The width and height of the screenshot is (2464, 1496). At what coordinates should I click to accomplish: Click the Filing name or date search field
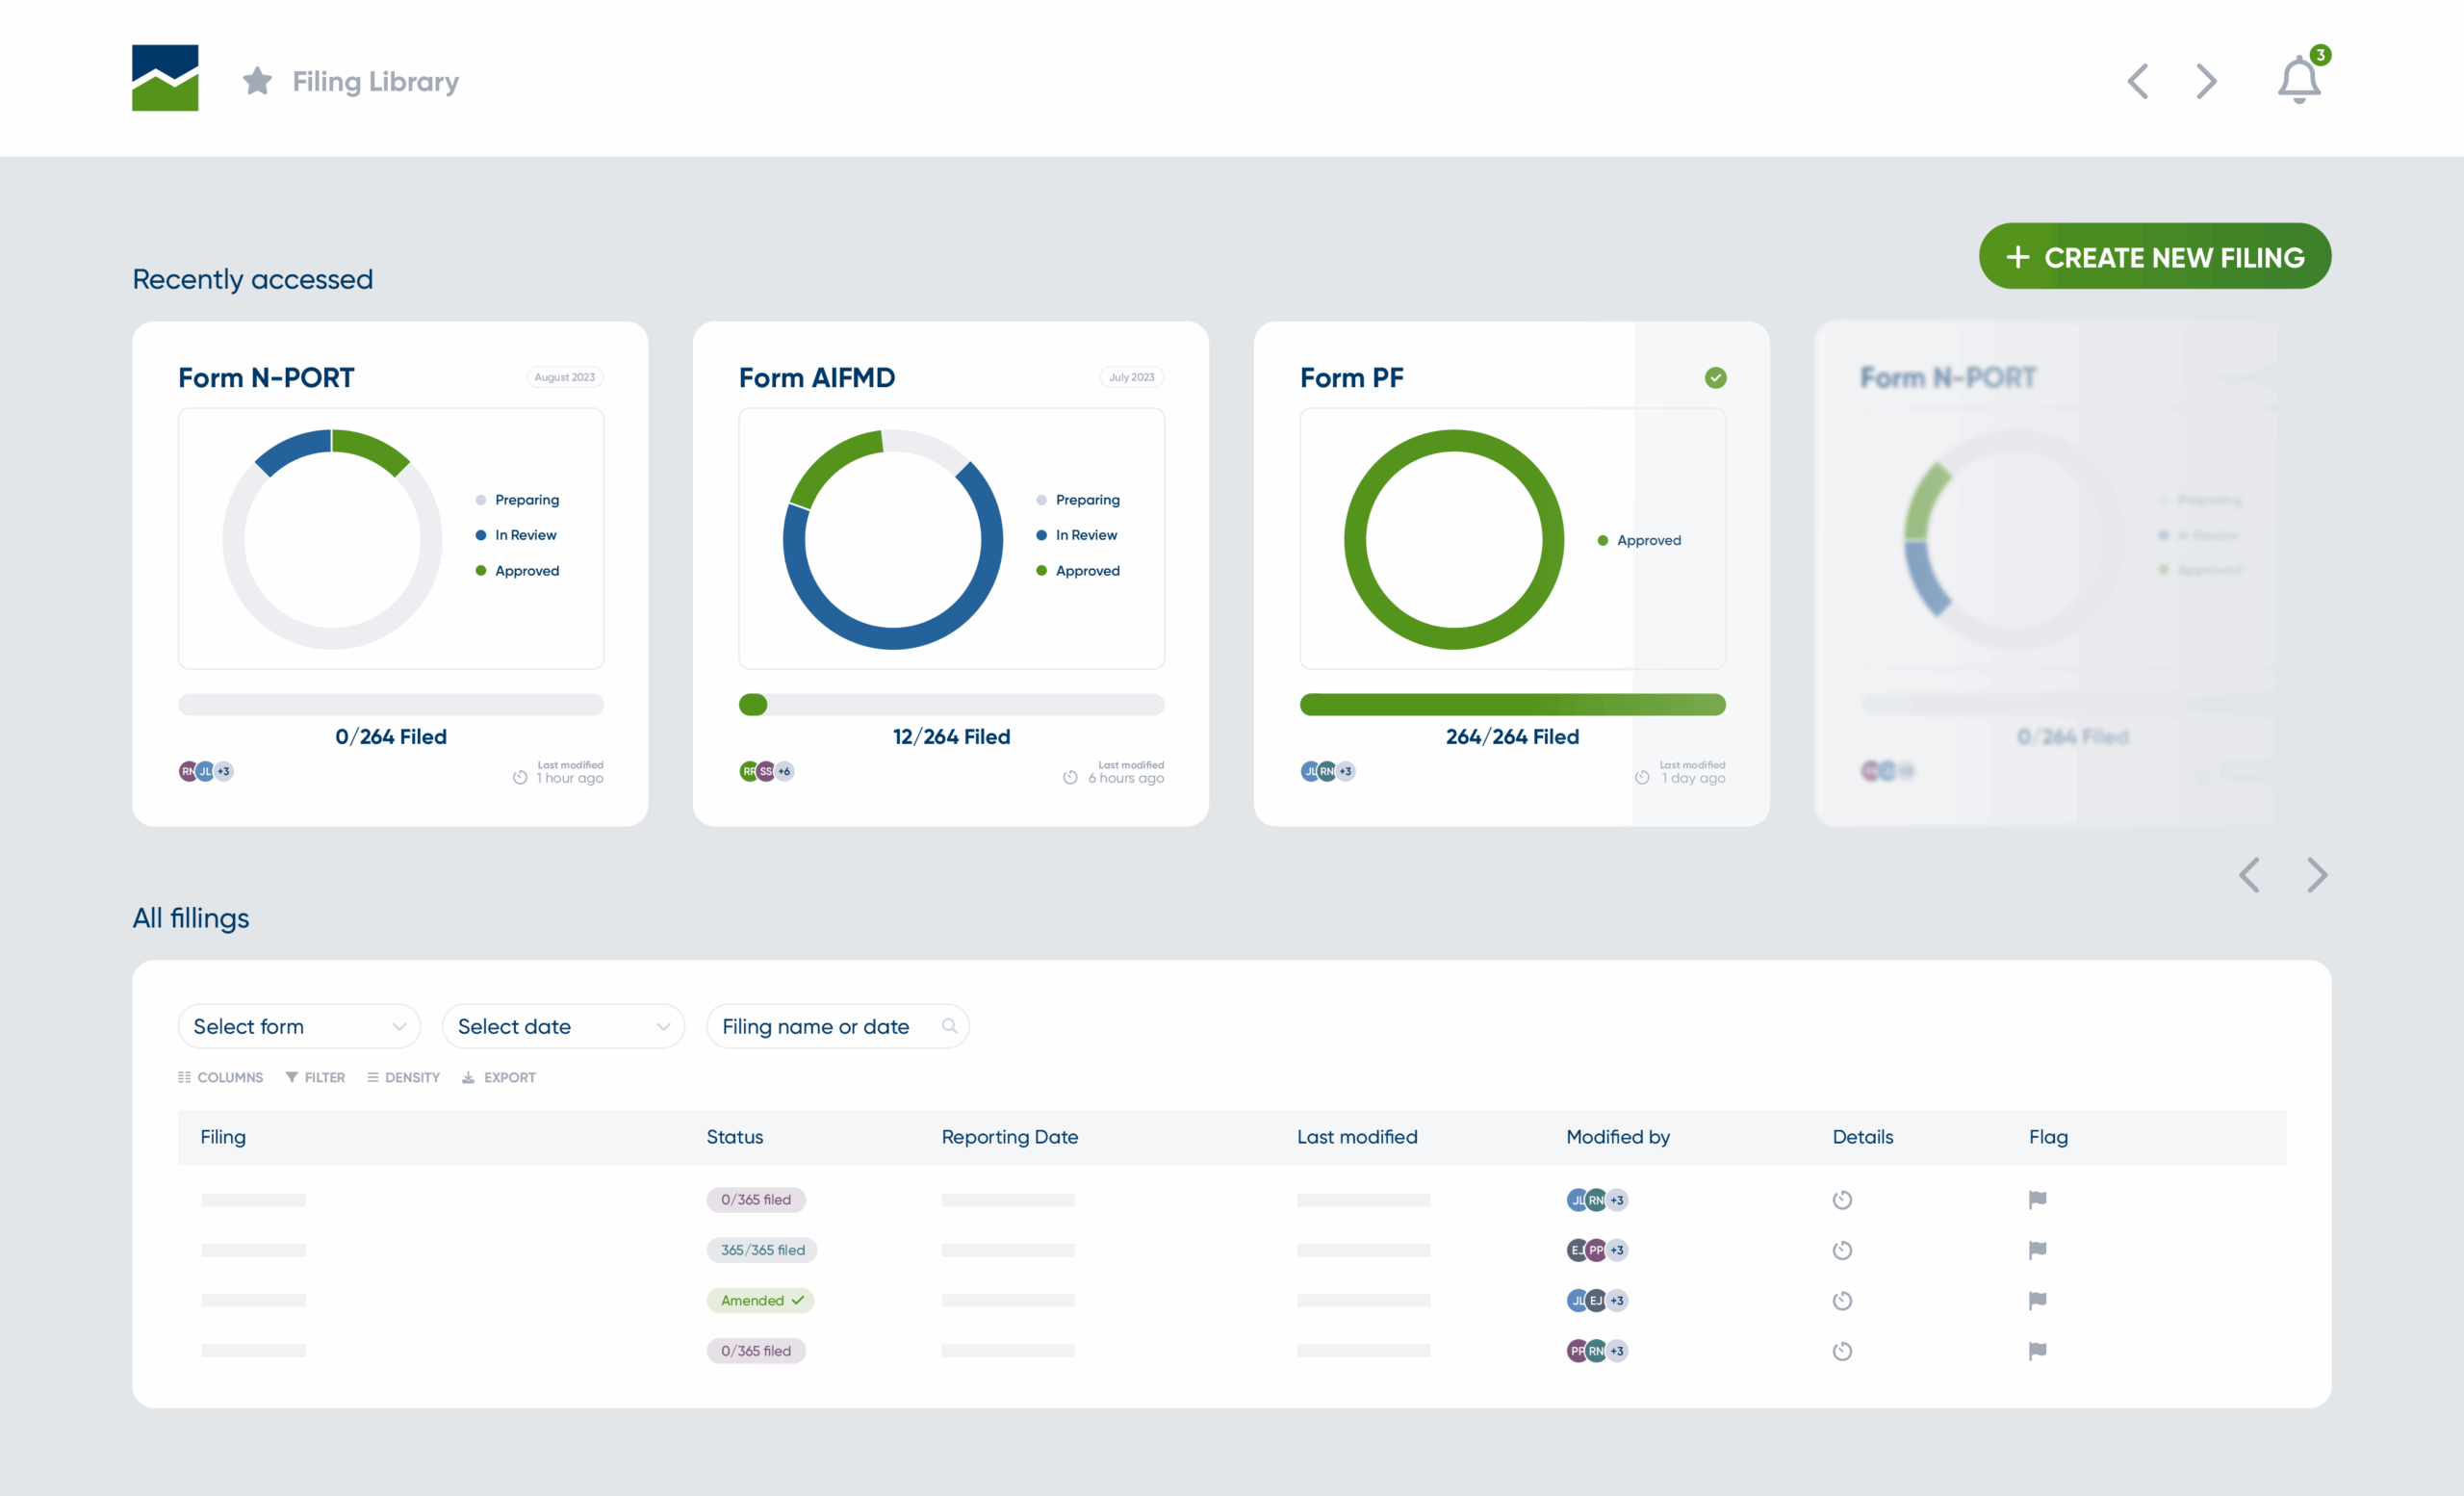815,1026
